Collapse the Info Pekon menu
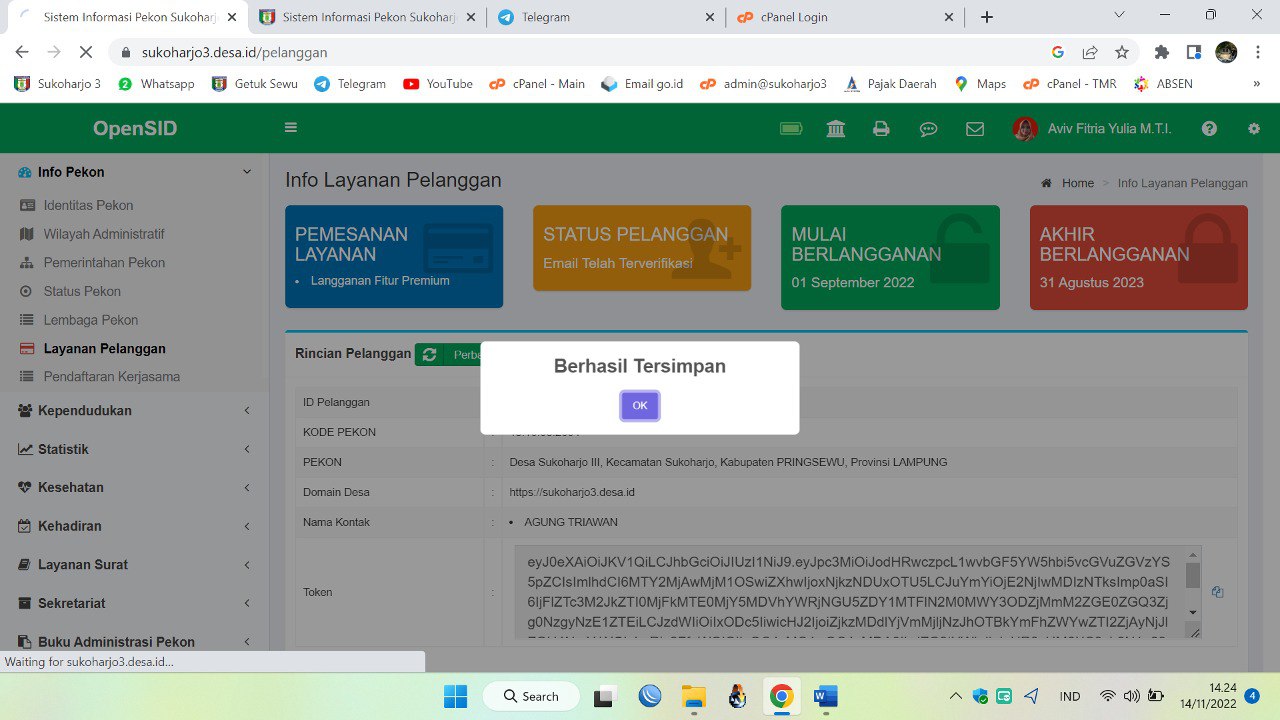Screen dimensions: 1280x720 pyautogui.click(x=70, y=172)
